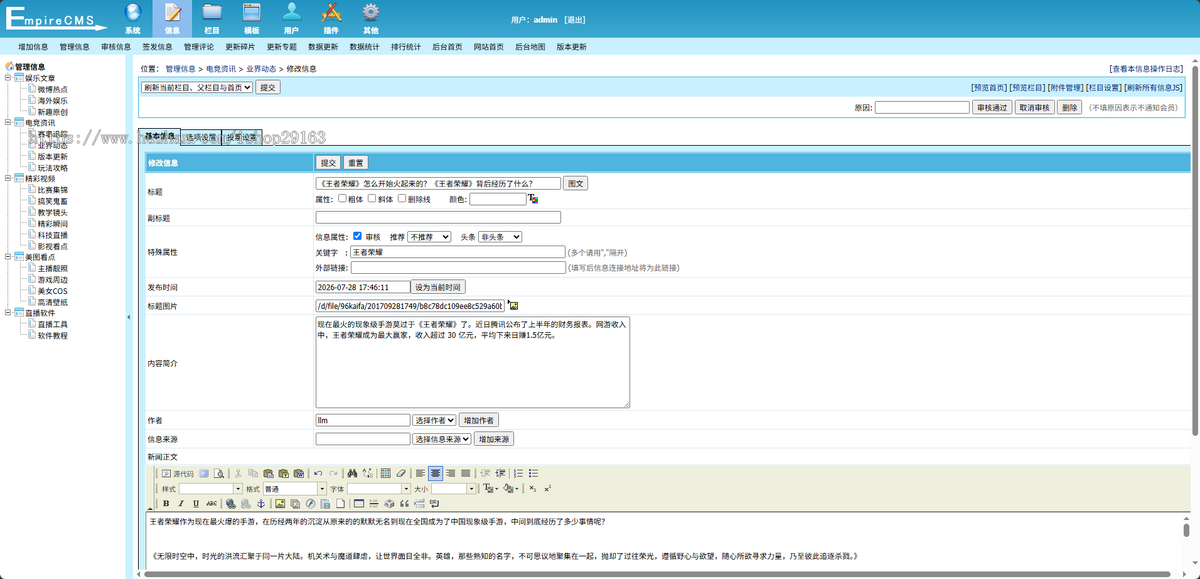Click the Undo arrow in editor toolbar
The image size is (1200, 579).
(x=318, y=473)
